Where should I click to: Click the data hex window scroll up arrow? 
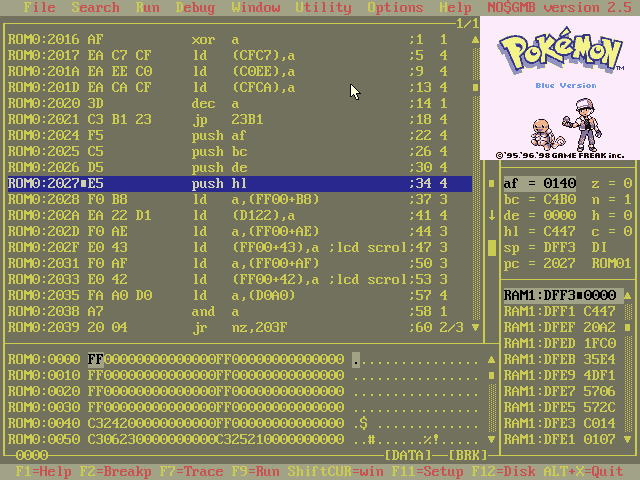pyautogui.click(x=491, y=360)
